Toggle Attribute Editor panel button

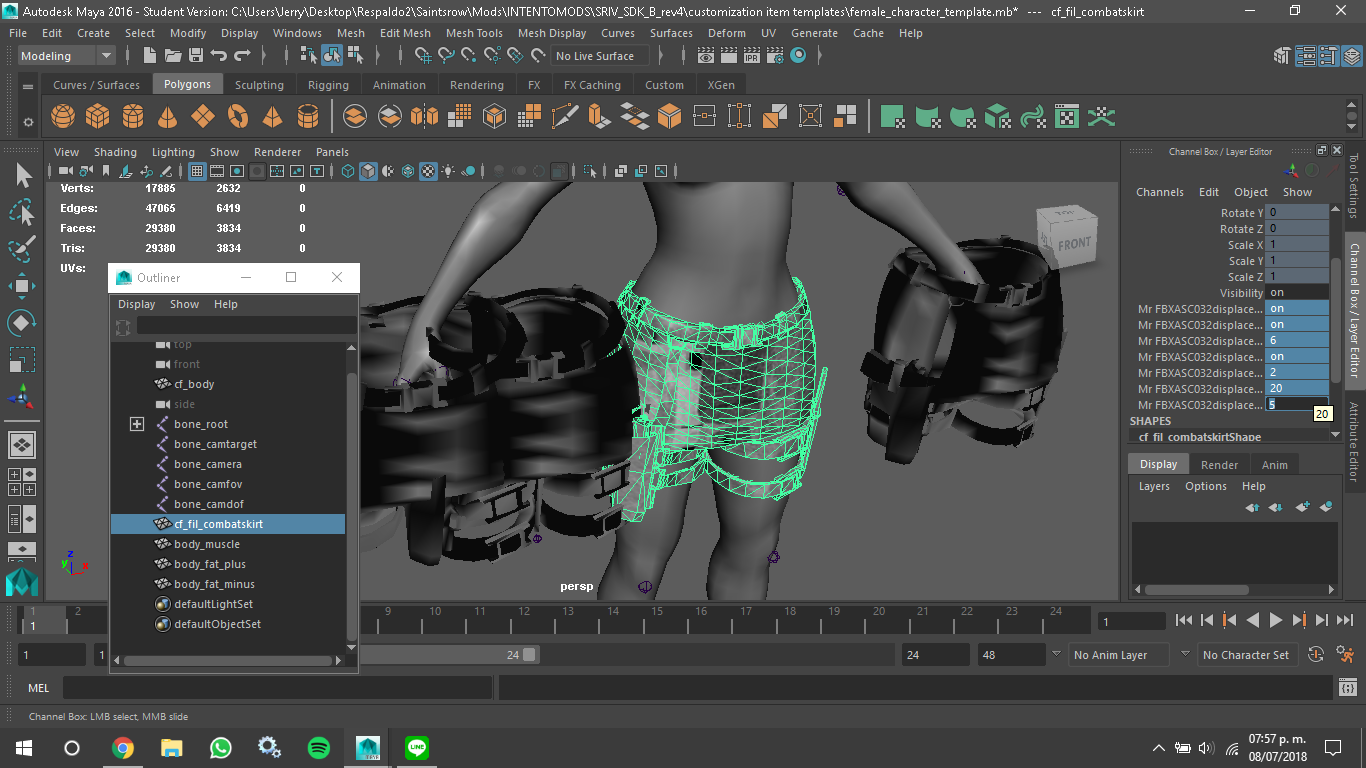tap(1305, 56)
